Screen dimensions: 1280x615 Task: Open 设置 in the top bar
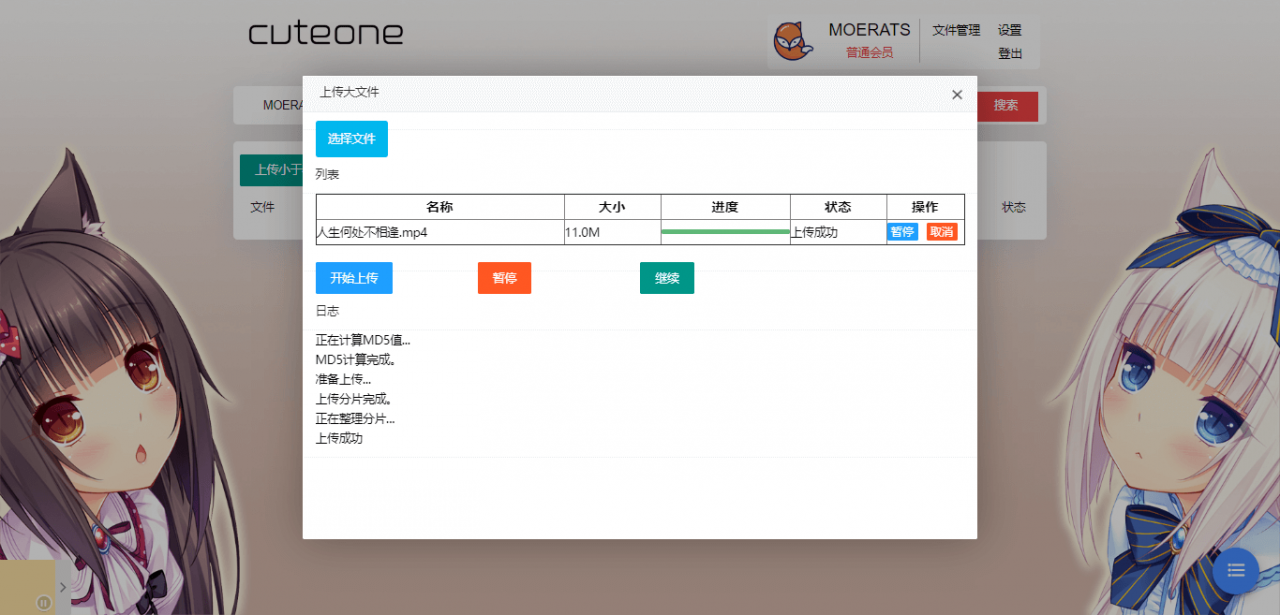1009,30
